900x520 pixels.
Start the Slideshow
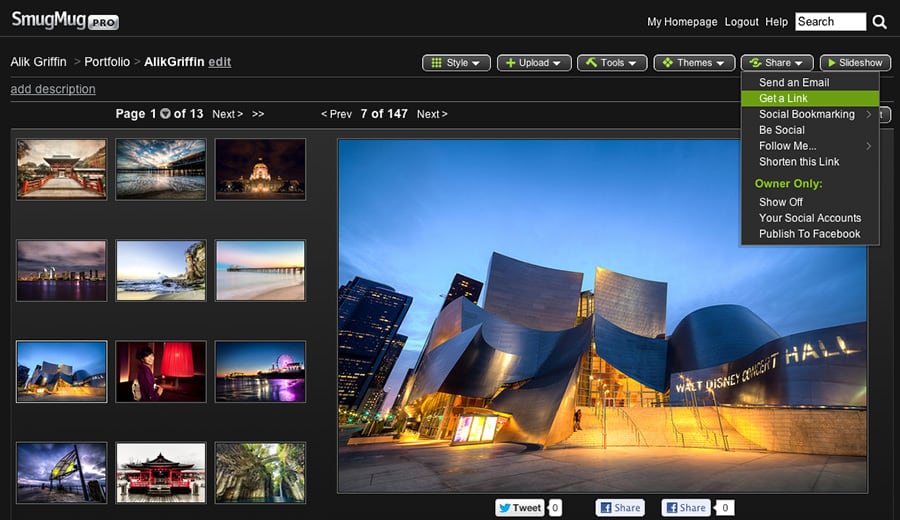click(x=855, y=63)
